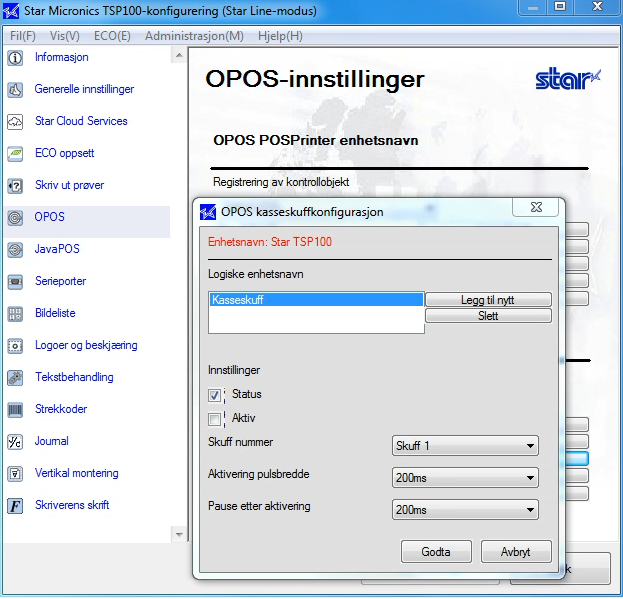Open Skriv ut prøver page
Image resolution: width=623 pixels, height=599 pixels.
point(69,185)
